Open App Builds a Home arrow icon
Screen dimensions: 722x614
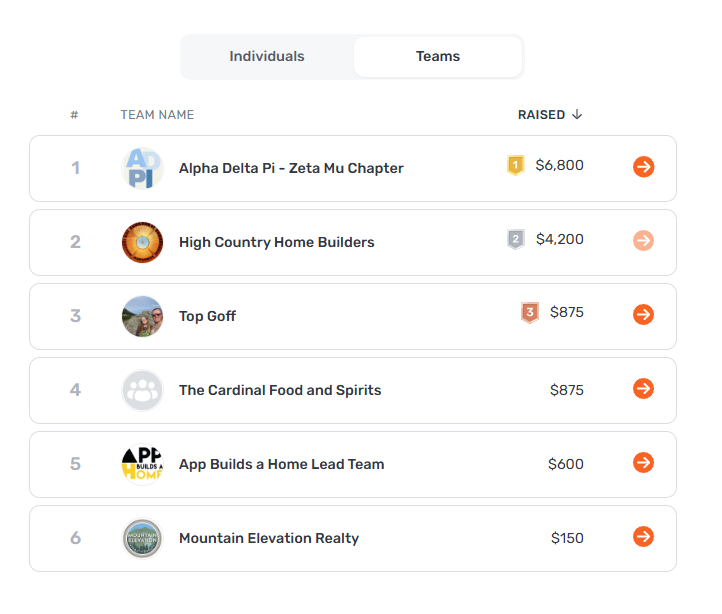click(x=643, y=462)
